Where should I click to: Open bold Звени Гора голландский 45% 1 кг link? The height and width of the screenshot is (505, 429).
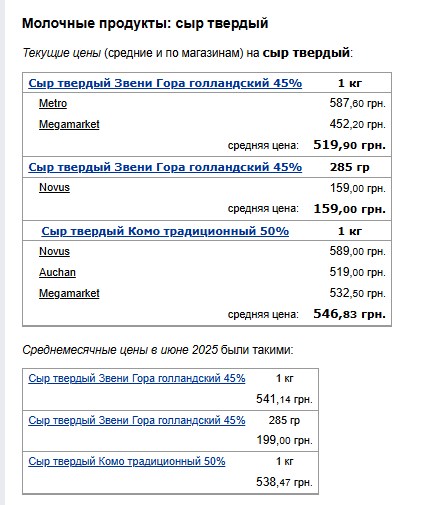point(165,83)
